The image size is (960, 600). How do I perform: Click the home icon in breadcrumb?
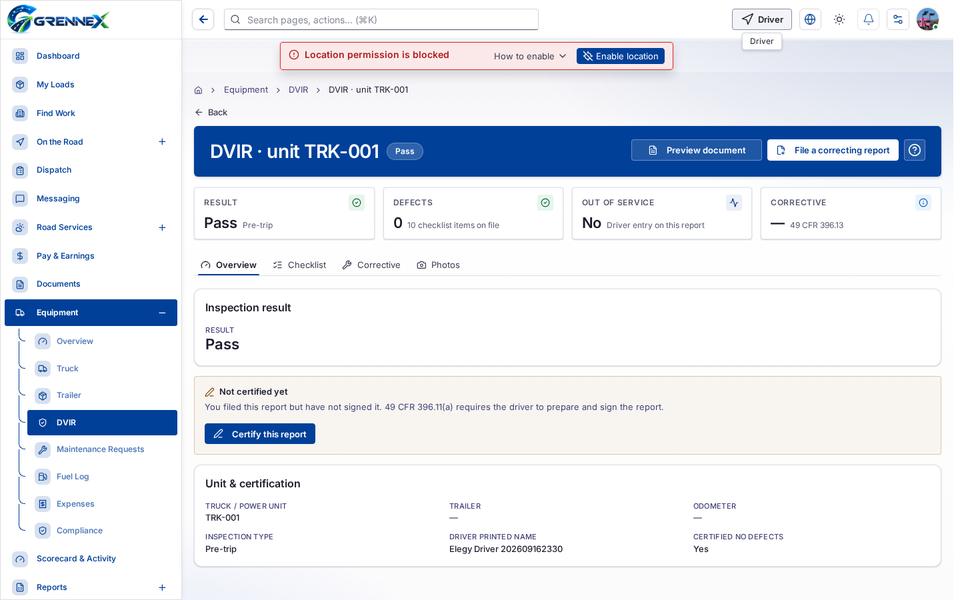(x=198, y=90)
